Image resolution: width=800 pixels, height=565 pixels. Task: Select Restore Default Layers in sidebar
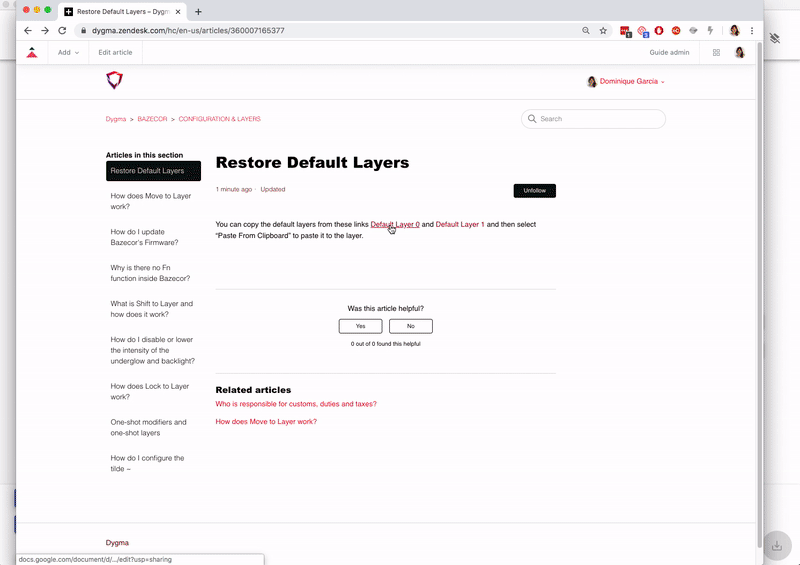(154, 171)
